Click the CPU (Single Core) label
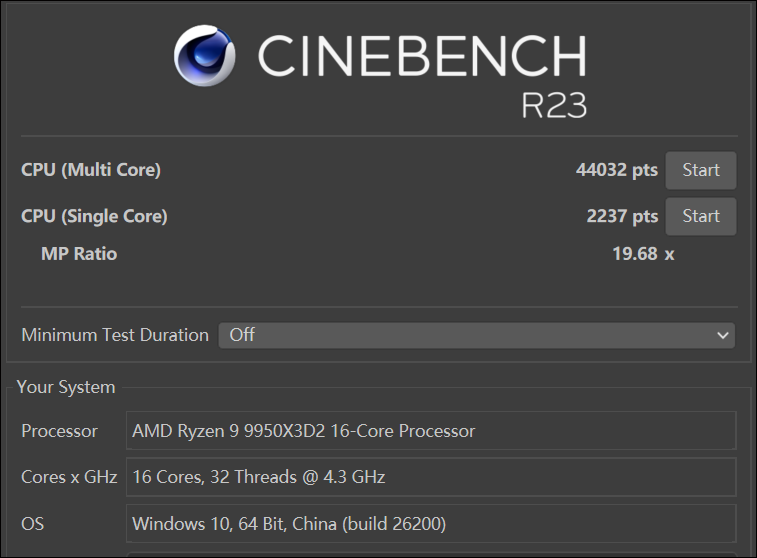The height and width of the screenshot is (558, 757). (94, 216)
